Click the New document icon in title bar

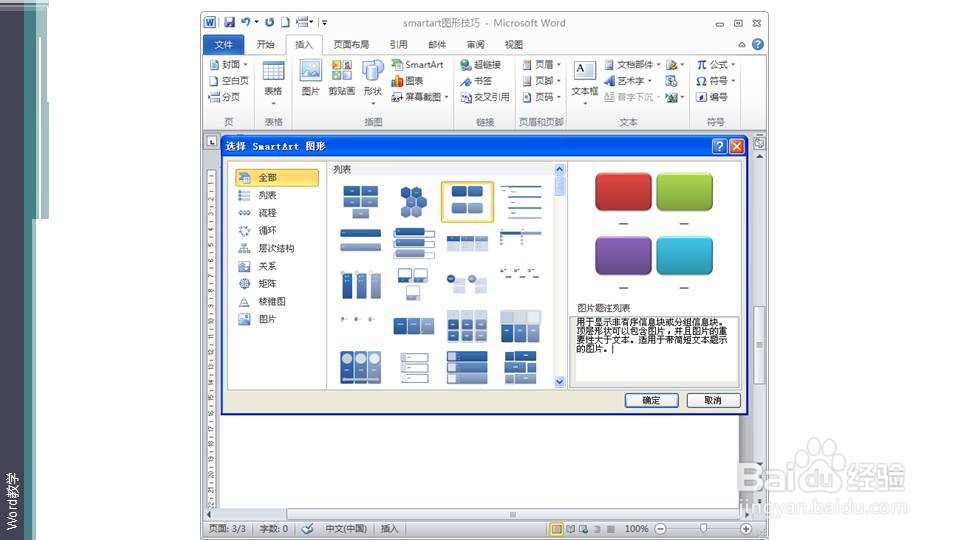tap(285, 22)
